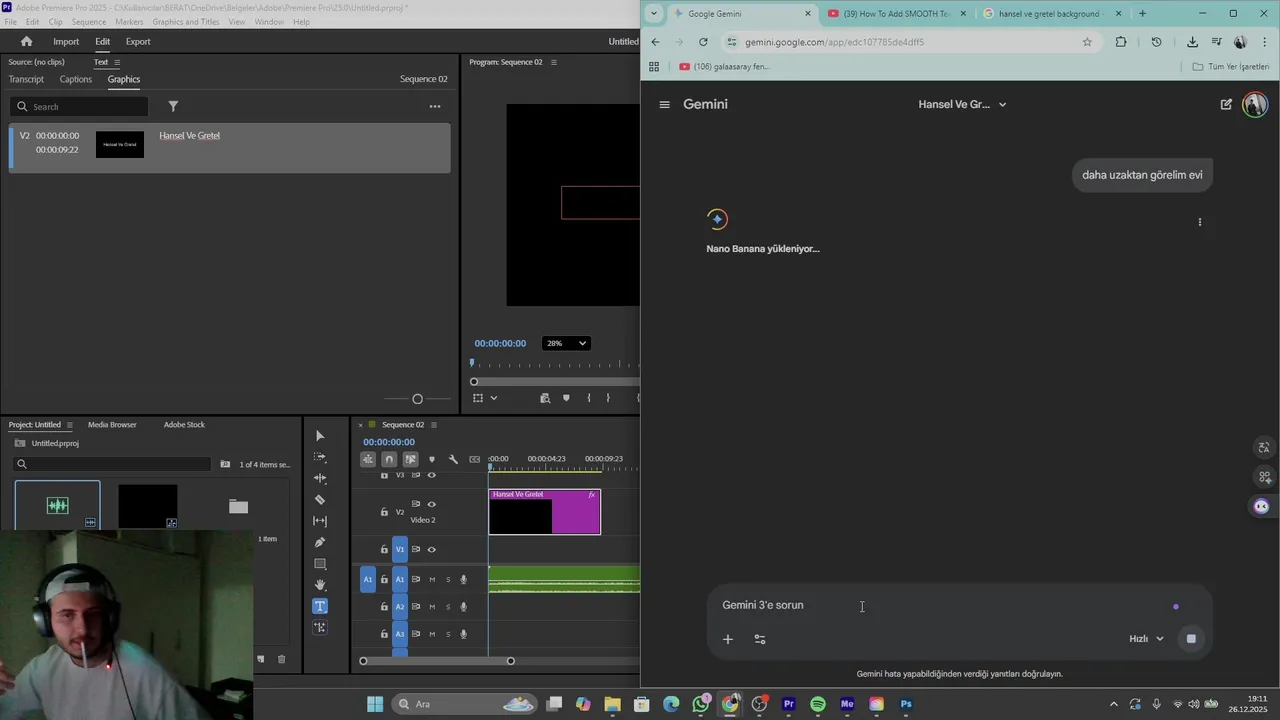The height and width of the screenshot is (720, 1280).
Task: Open Adobe Stock panel tab
Action: coord(184,424)
